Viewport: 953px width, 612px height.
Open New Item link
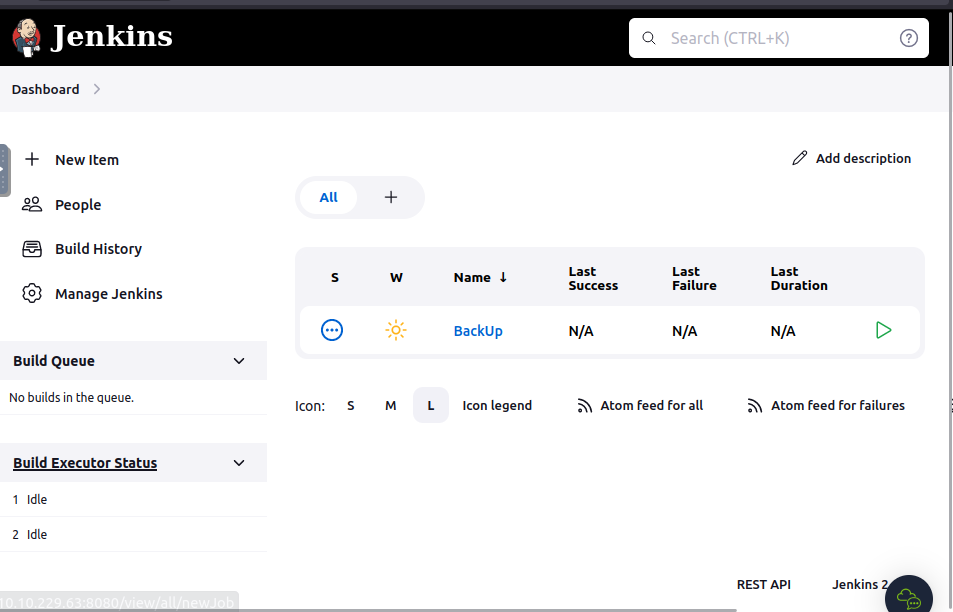(x=87, y=160)
